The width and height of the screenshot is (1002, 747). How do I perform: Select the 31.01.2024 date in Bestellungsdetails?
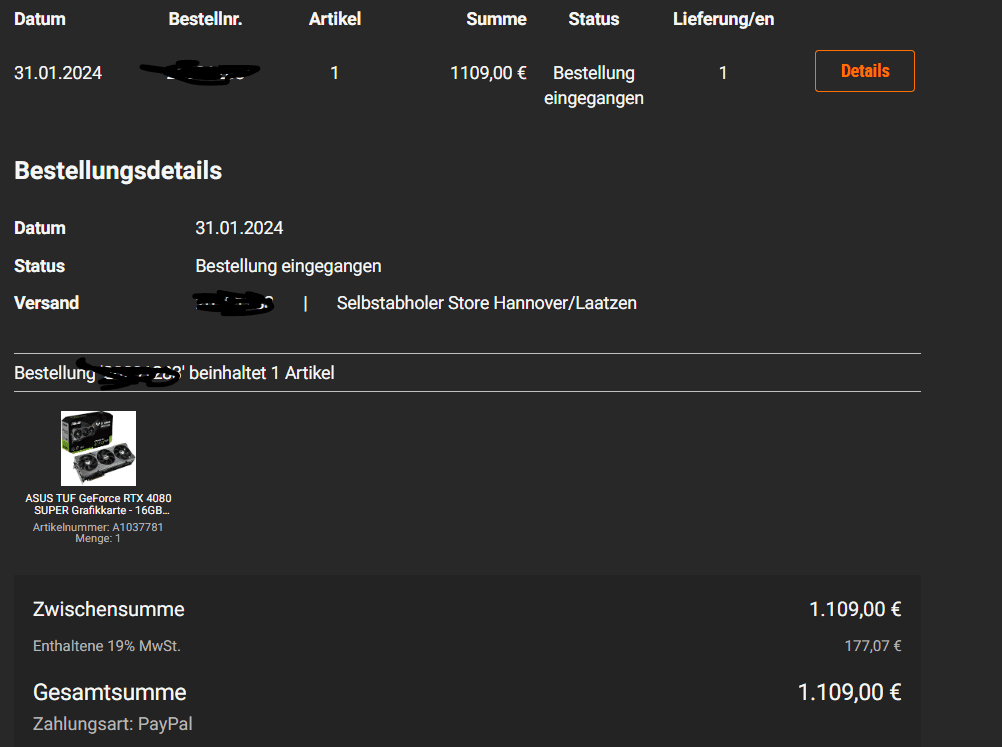click(239, 228)
